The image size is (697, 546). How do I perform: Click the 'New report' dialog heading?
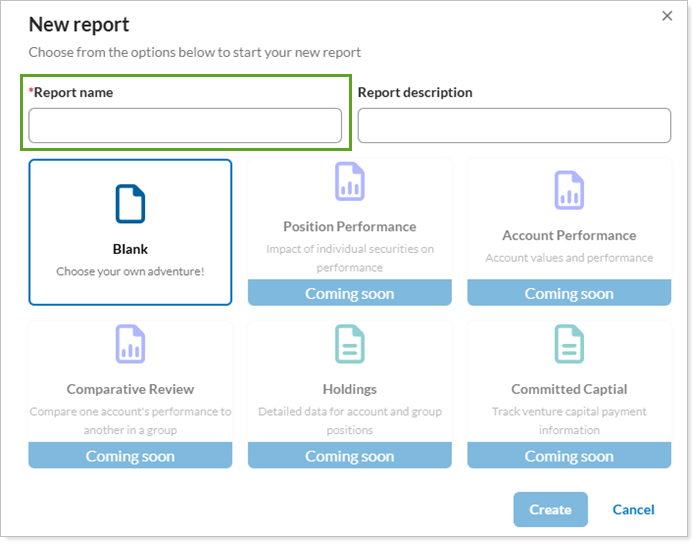tap(79, 24)
